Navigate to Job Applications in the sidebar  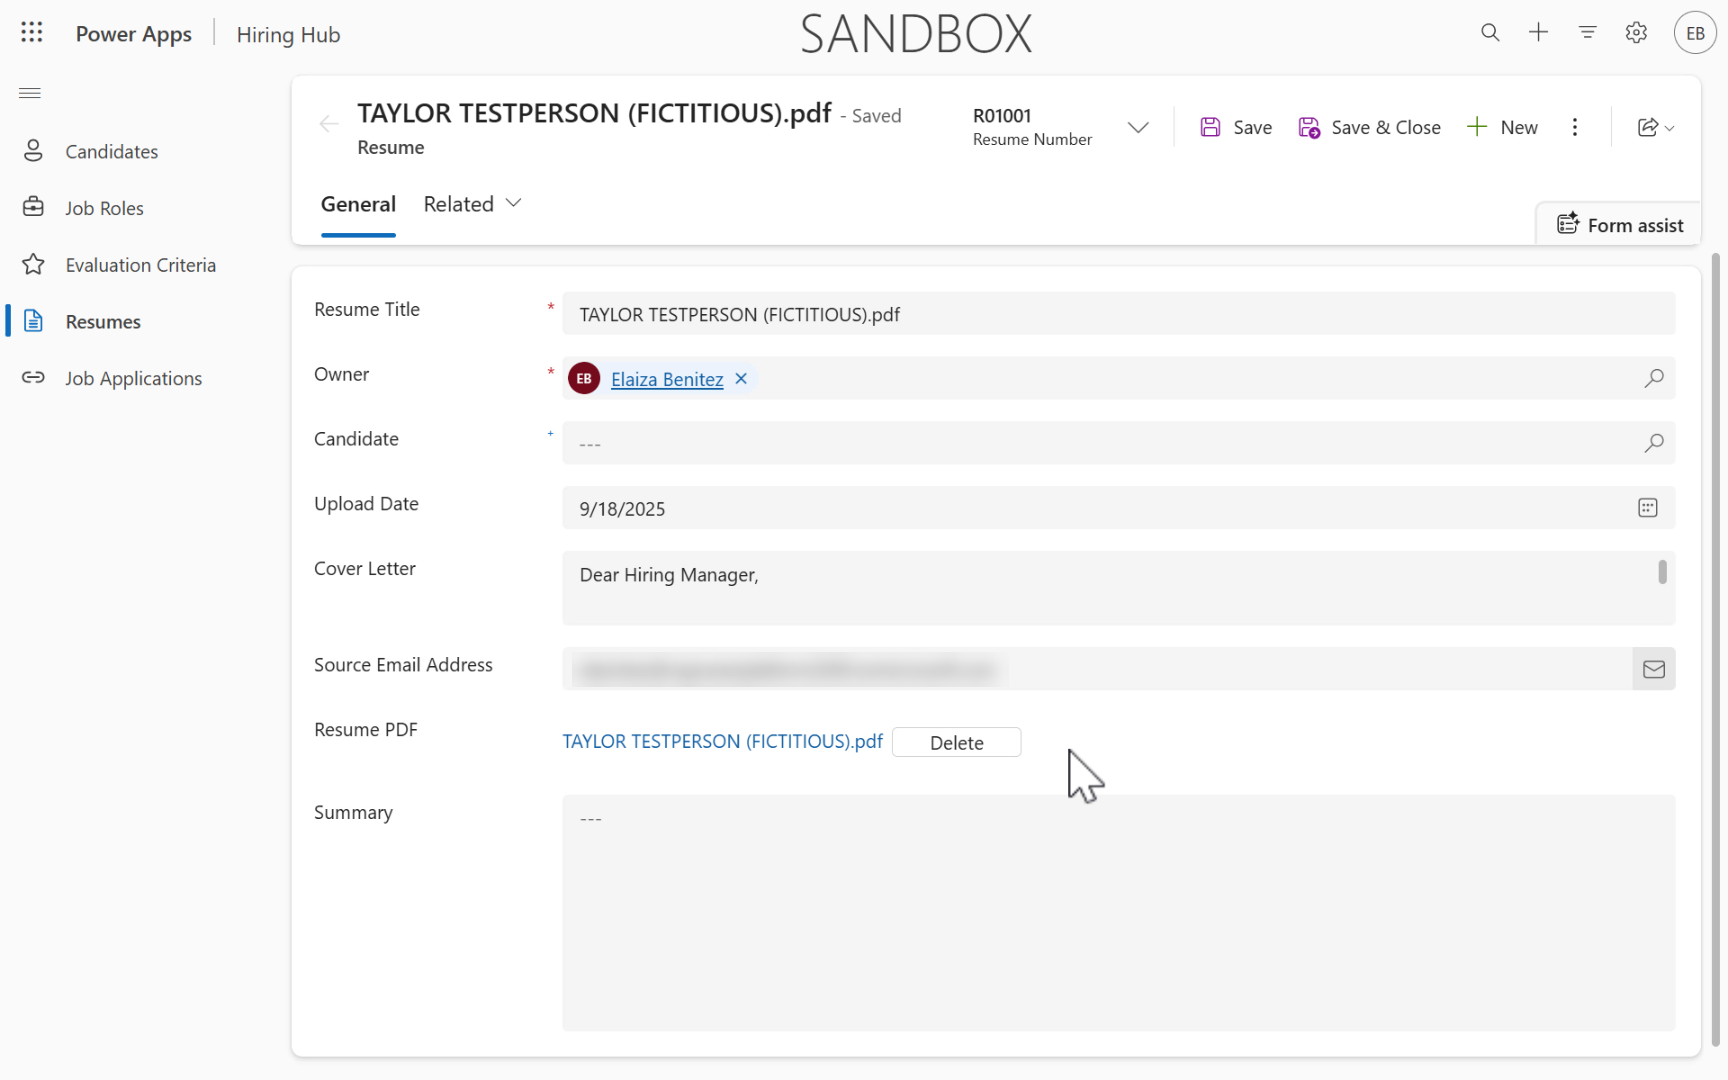(x=133, y=378)
